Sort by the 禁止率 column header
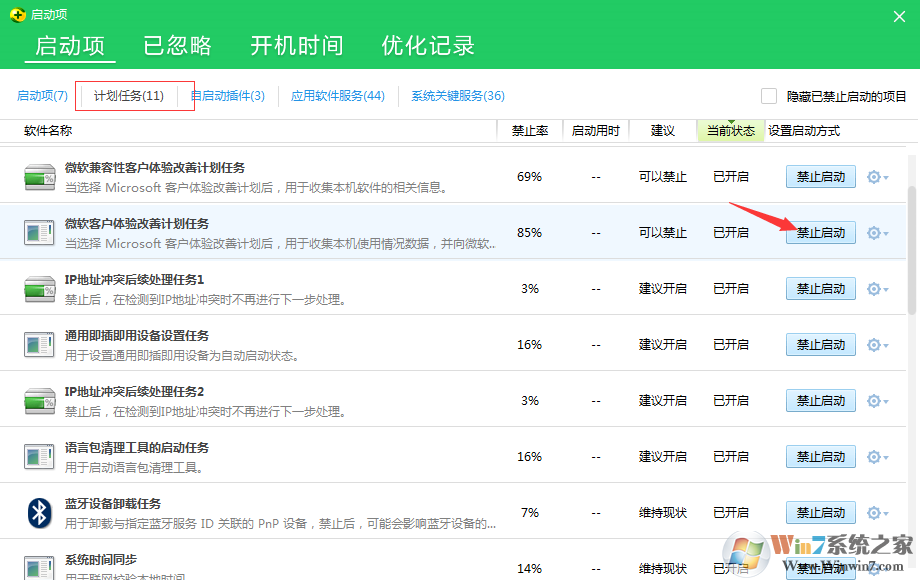 pyautogui.click(x=529, y=131)
